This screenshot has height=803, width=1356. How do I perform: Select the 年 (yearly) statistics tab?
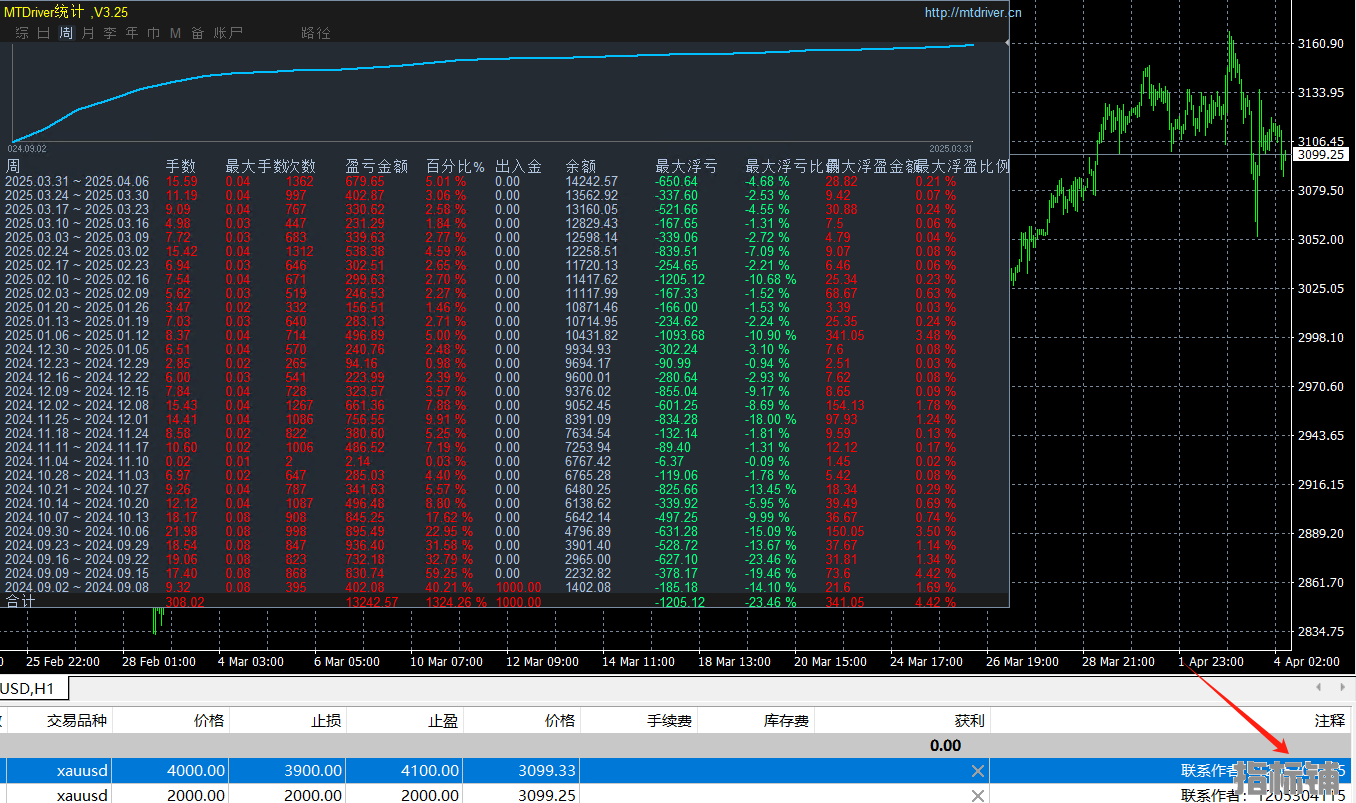132,33
